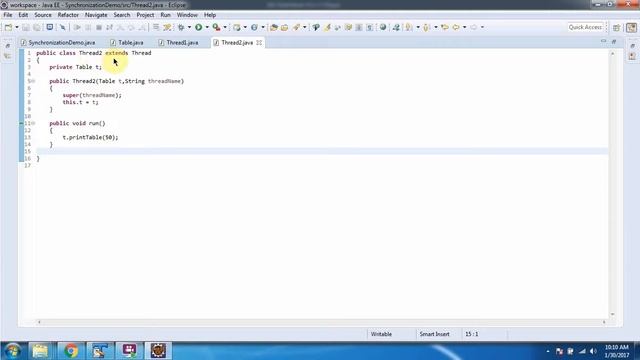This screenshot has width=640, height=360.
Task: Expand the Run dropdown arrow
Action: click(207, 27)
